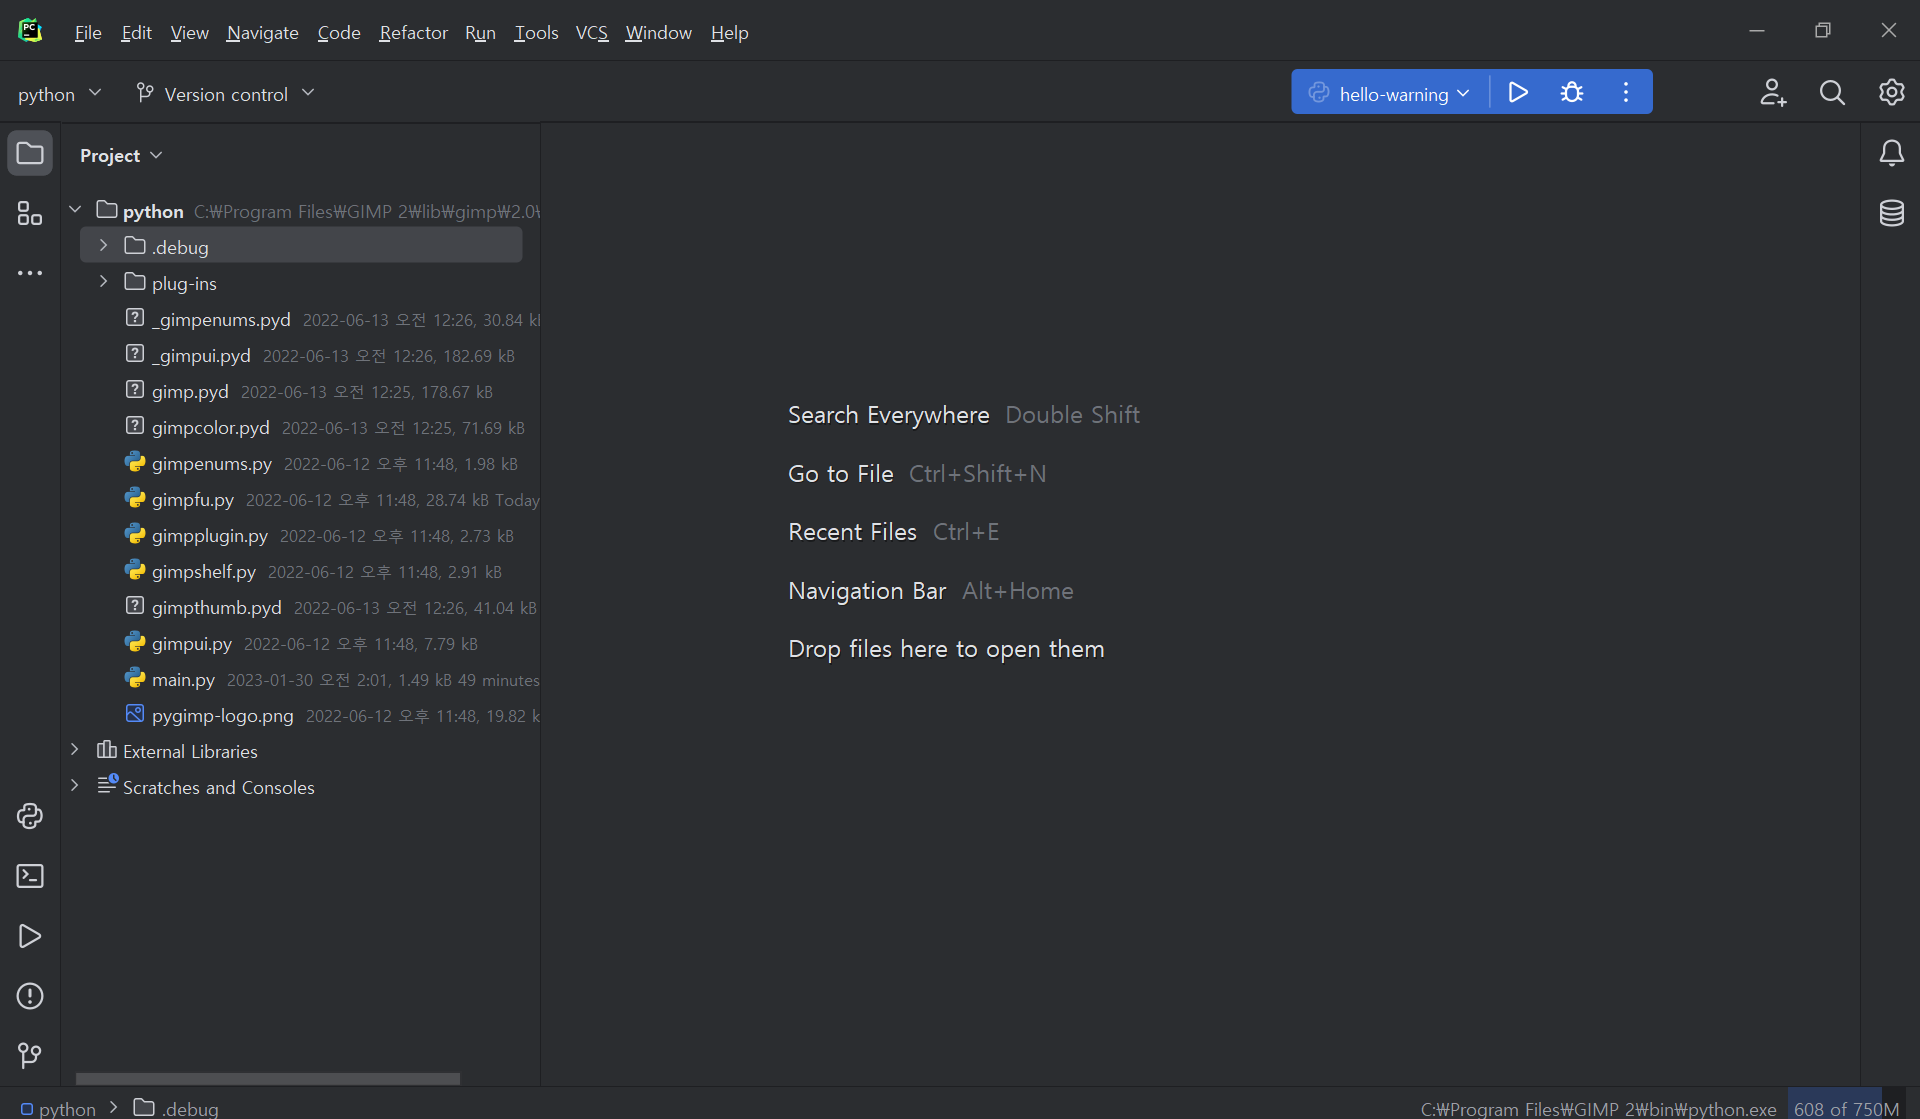Screen dimensions: 1920x1119
Task: Run the hello-warning configuration
Action: 1517,93
